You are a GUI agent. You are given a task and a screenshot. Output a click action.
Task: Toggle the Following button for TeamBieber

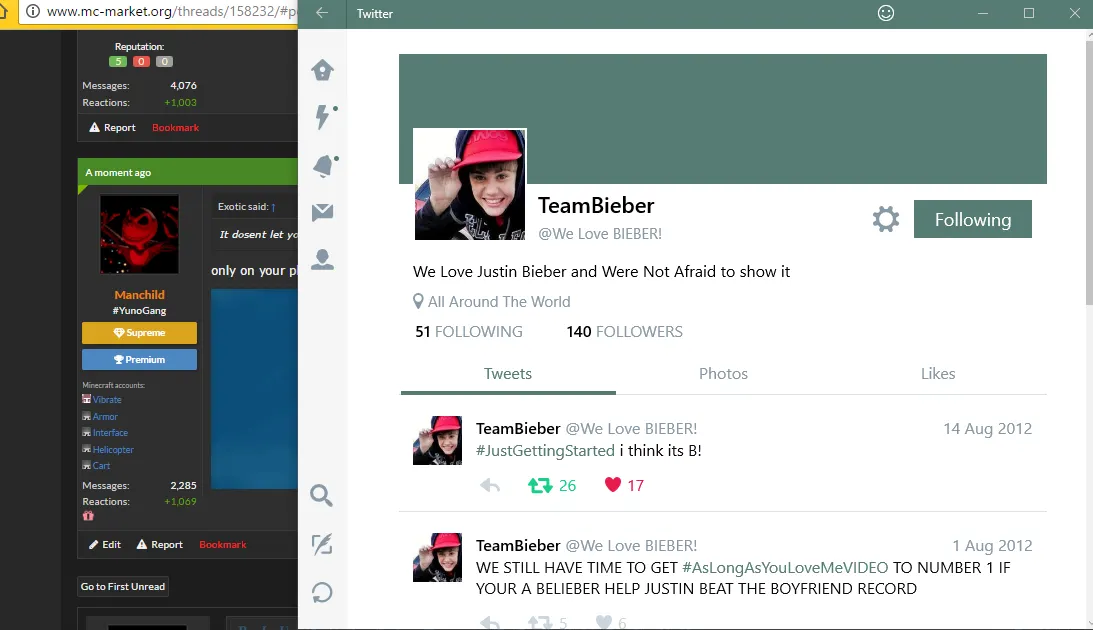972,219
